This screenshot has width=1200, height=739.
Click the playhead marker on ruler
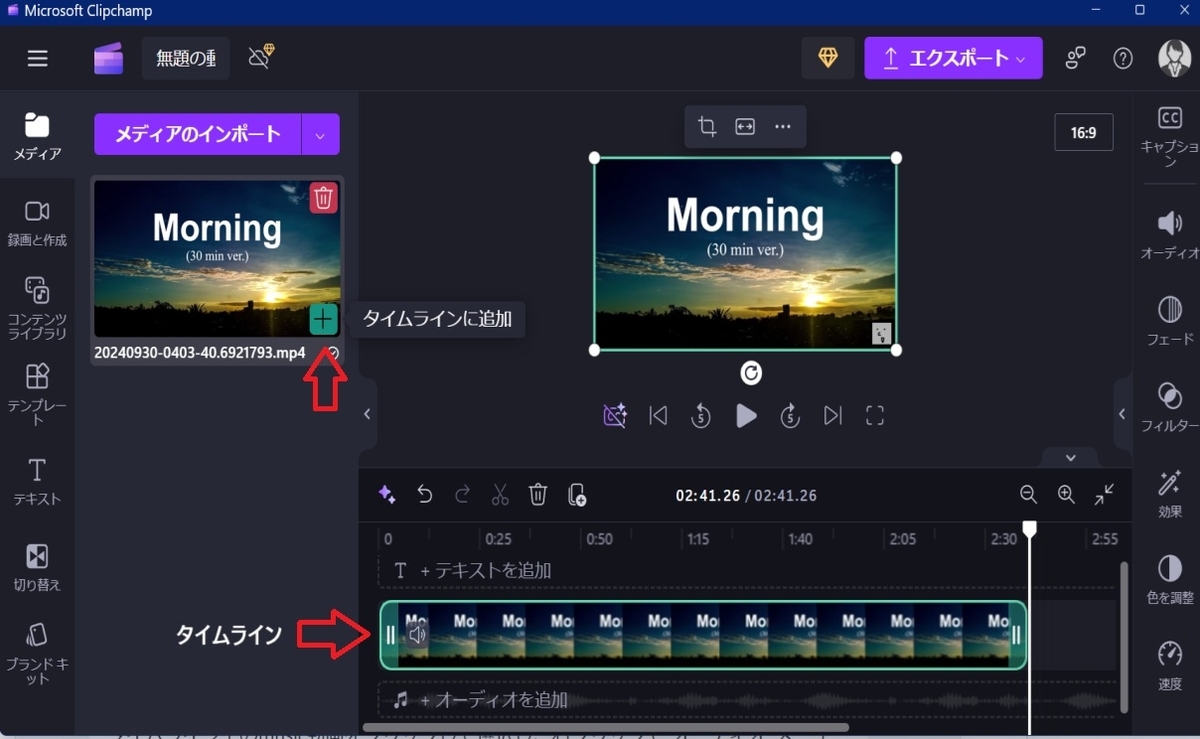coord(1029,528)
